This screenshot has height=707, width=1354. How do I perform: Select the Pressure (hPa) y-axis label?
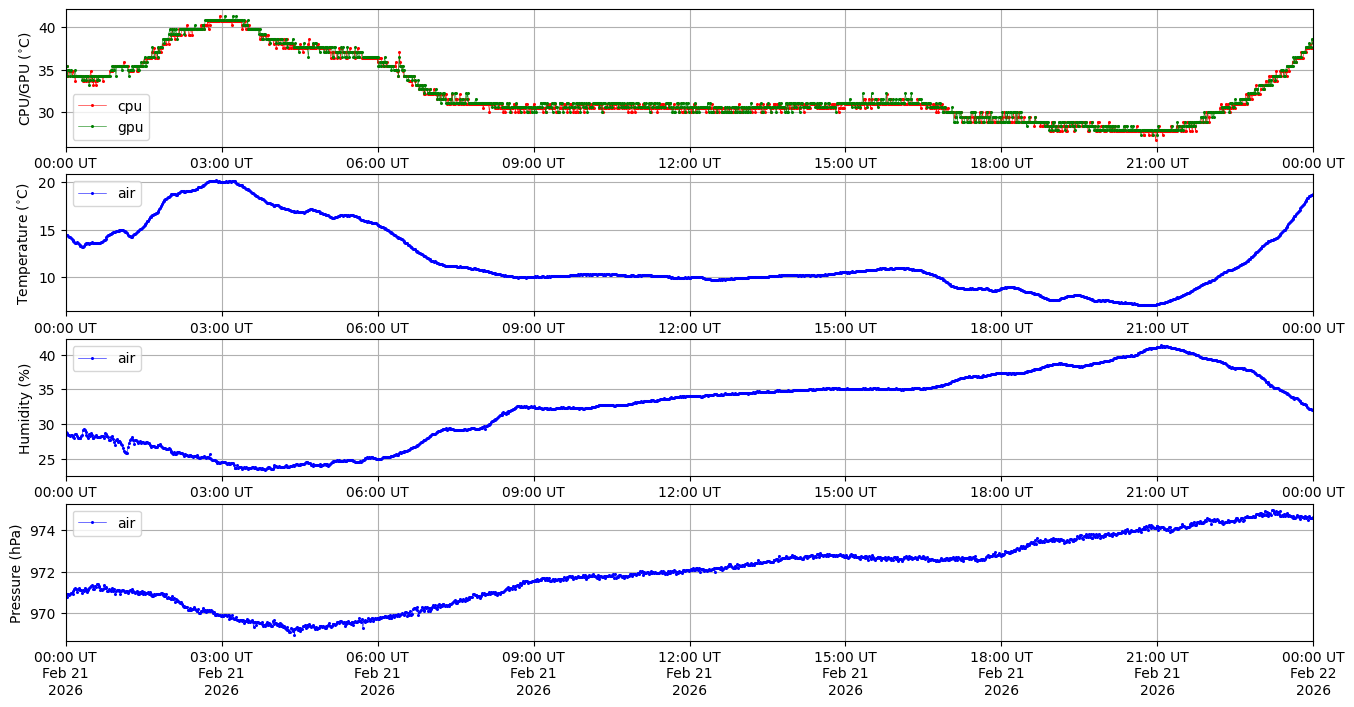point(16,573)
